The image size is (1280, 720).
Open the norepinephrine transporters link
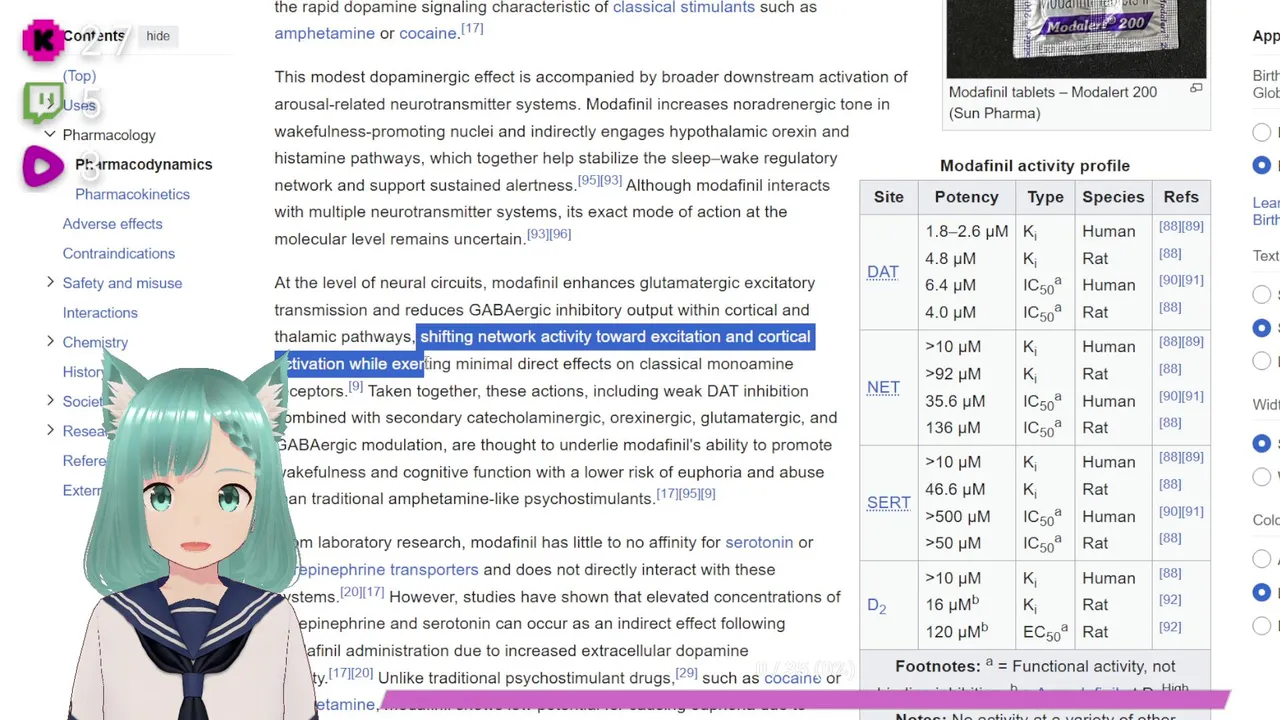click(390, 569)
